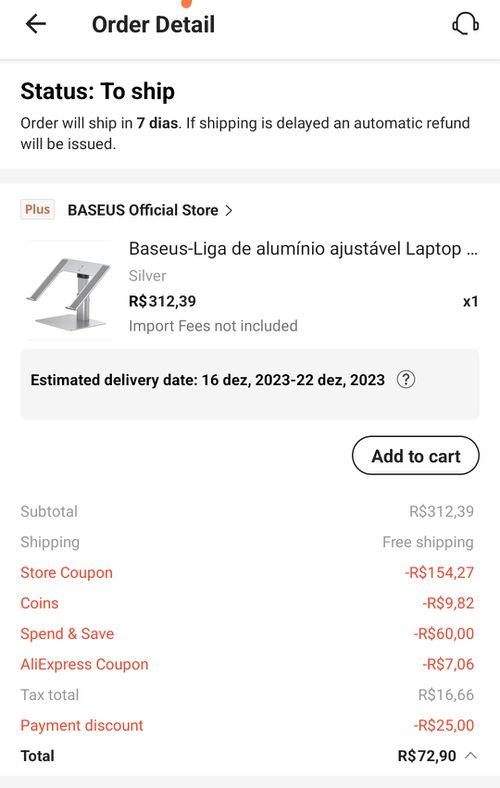Select the Coins discount line

[x=247, y=603]
